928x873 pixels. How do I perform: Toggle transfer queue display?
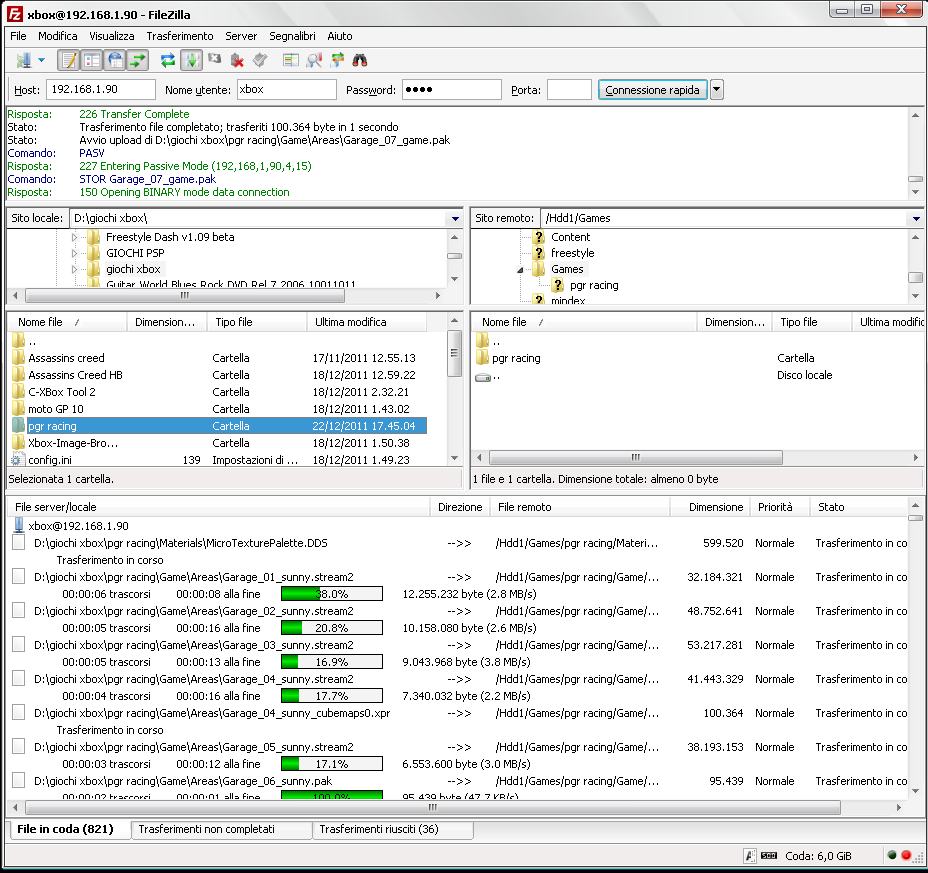(138, 60)
